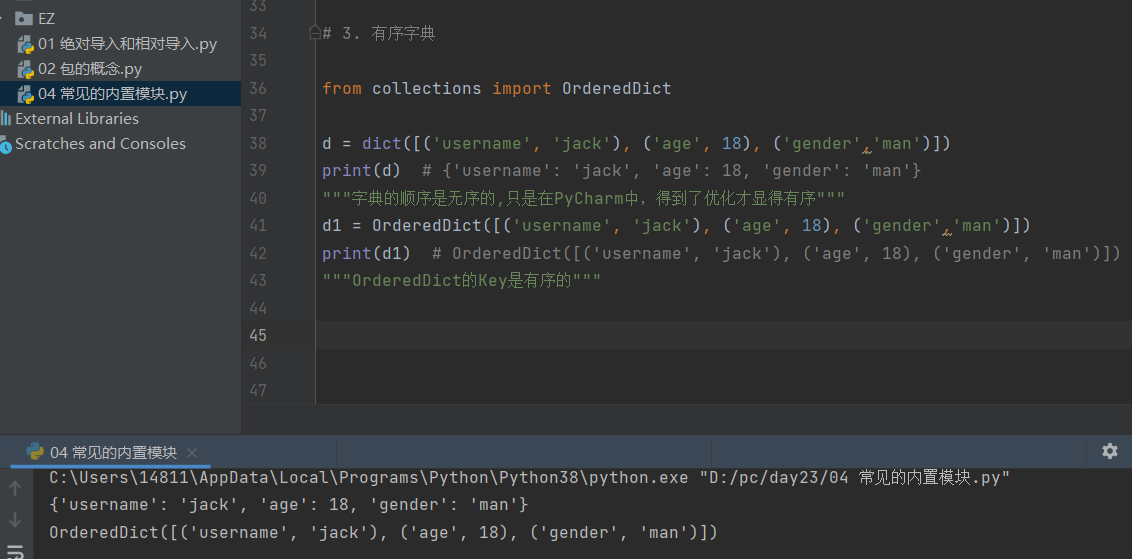Collapse the fold marker at line 34

click(315, 32)
